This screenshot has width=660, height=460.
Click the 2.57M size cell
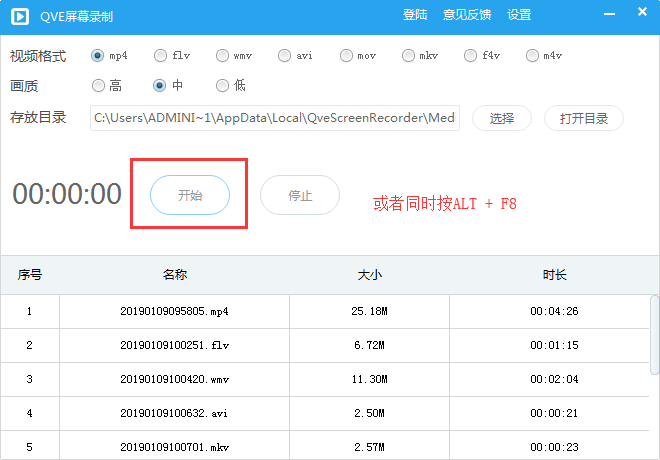pos(370,447)
